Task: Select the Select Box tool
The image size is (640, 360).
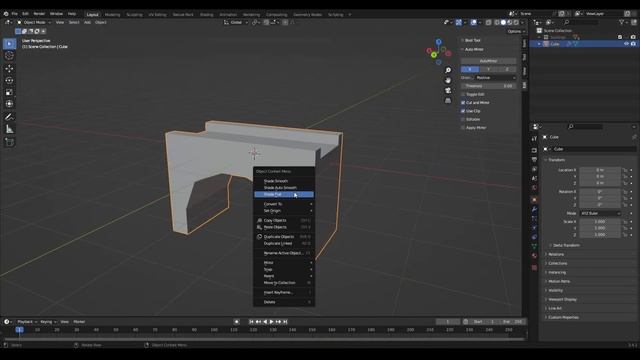Action: 9,44
